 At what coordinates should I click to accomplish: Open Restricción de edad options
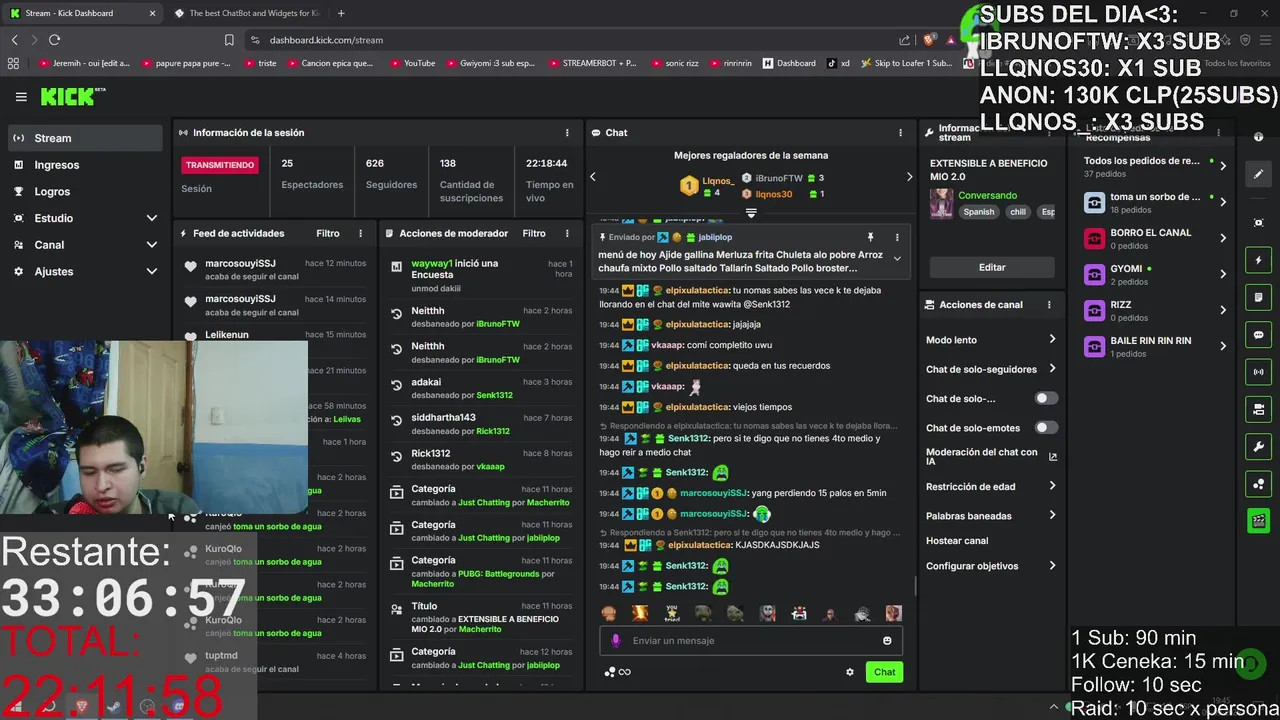click(991, 486)
